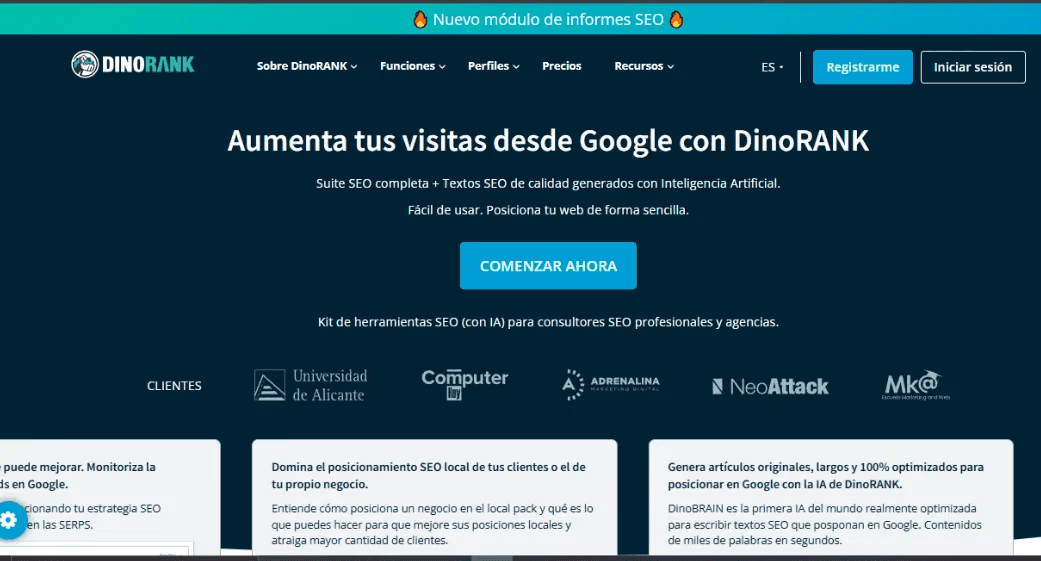Screen dimensions: 1041x561
Task: Click the DinoRANK logo
Action: pyautogui.click(x=133, y=64)
